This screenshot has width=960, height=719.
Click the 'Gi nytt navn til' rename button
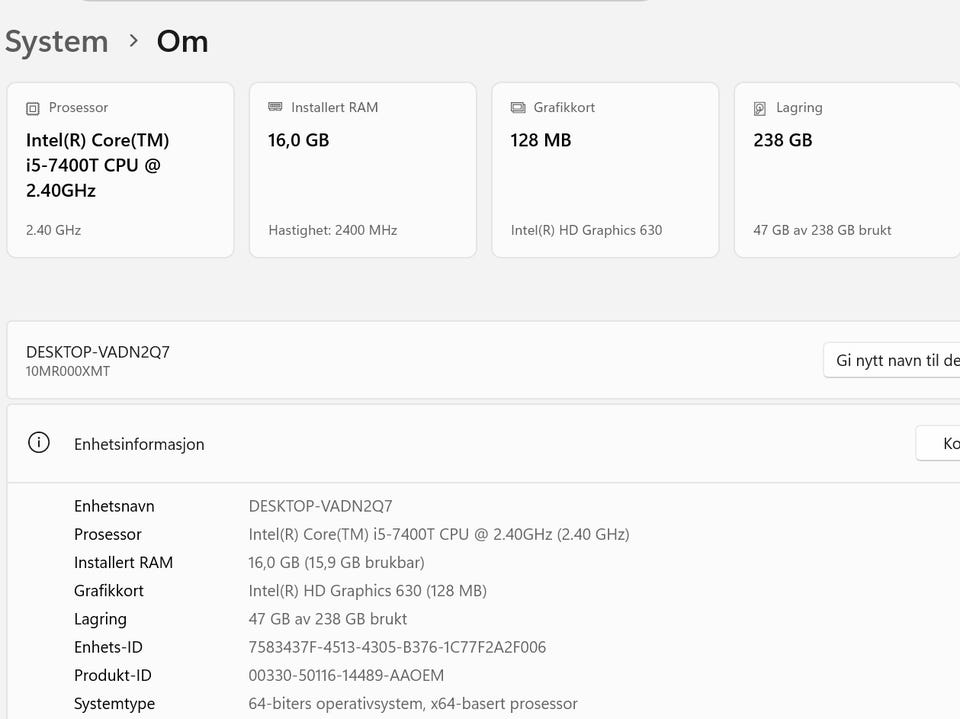click(892, 360)
